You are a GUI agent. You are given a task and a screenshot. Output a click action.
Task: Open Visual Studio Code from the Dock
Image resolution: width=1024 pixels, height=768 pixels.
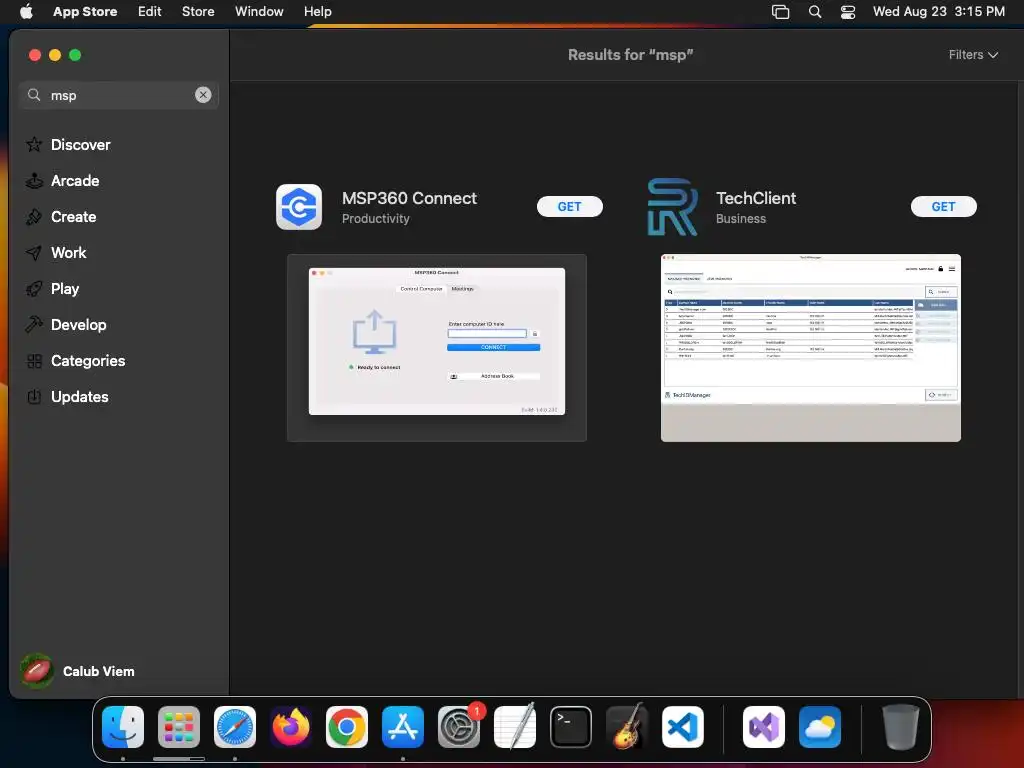683,727
